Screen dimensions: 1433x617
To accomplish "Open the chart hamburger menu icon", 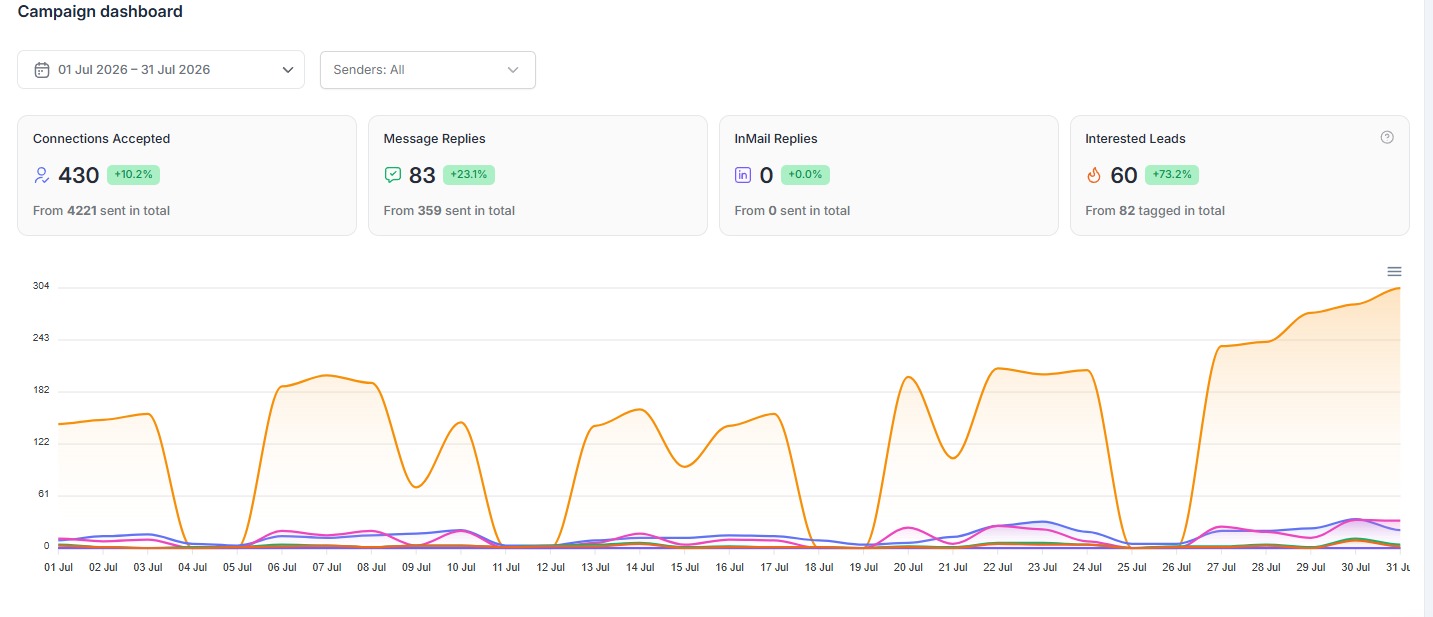I will pos(1394,271).
